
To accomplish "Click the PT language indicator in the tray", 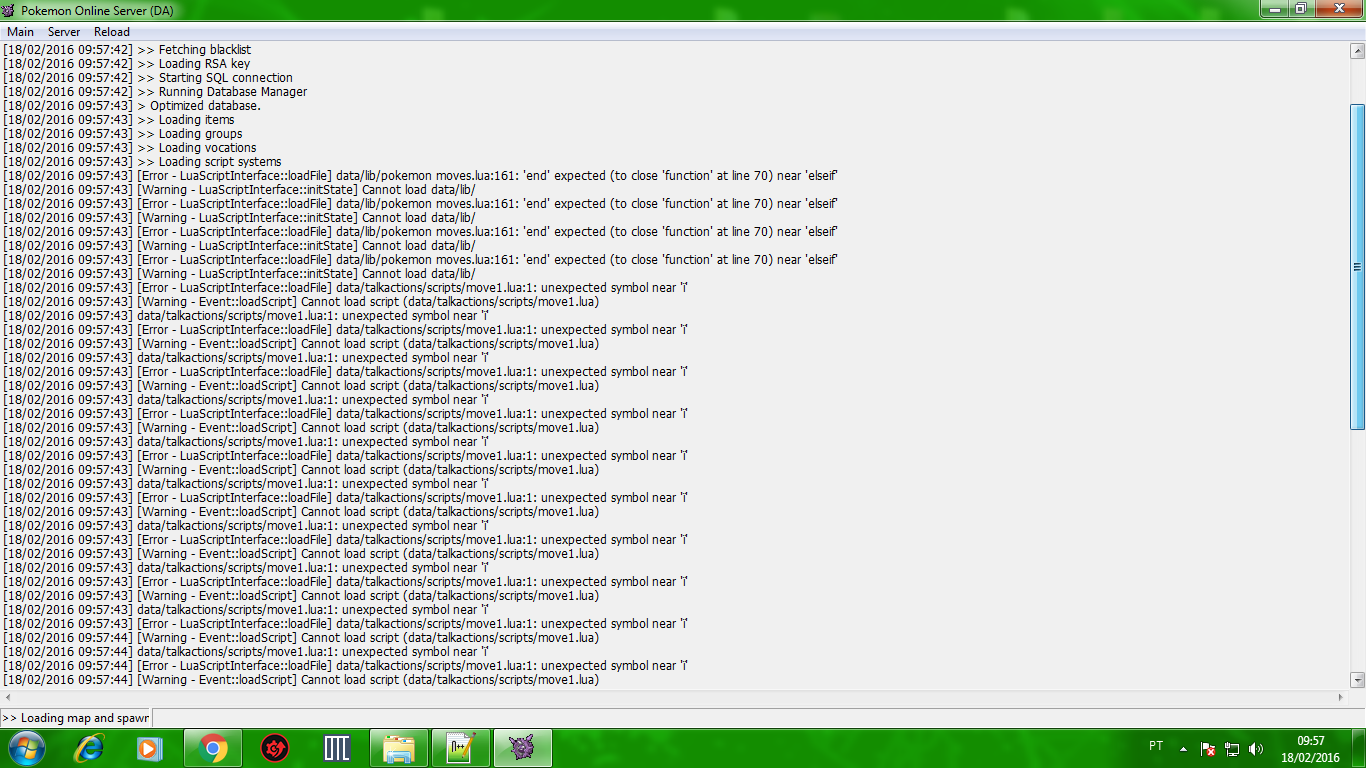I will pos(1156,746).
